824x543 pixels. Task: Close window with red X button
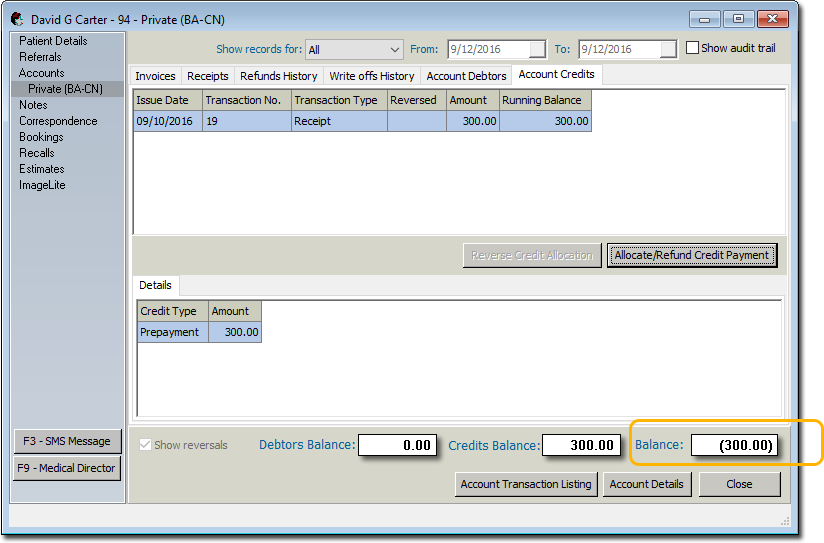772,19
